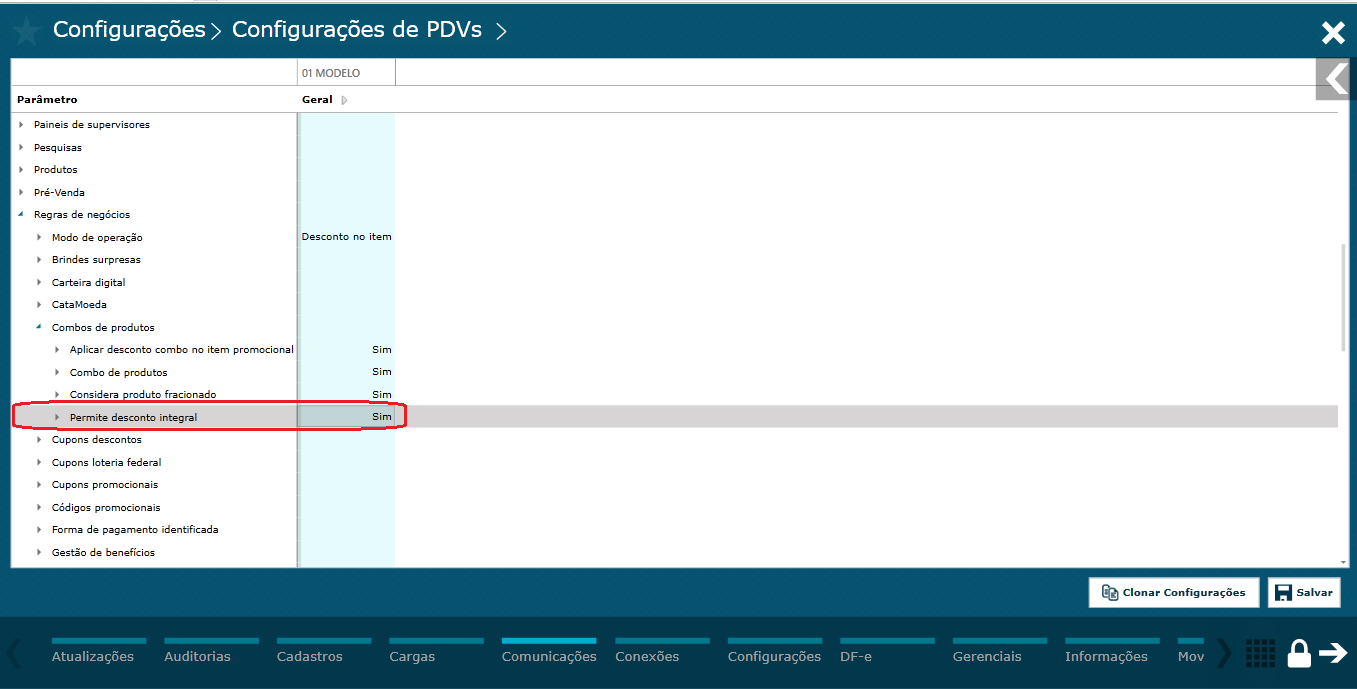Image resolution: width=1357 pixels, height=689 pixels.
Task: Select Gestão de benefícios item
Action: point(103,552)
